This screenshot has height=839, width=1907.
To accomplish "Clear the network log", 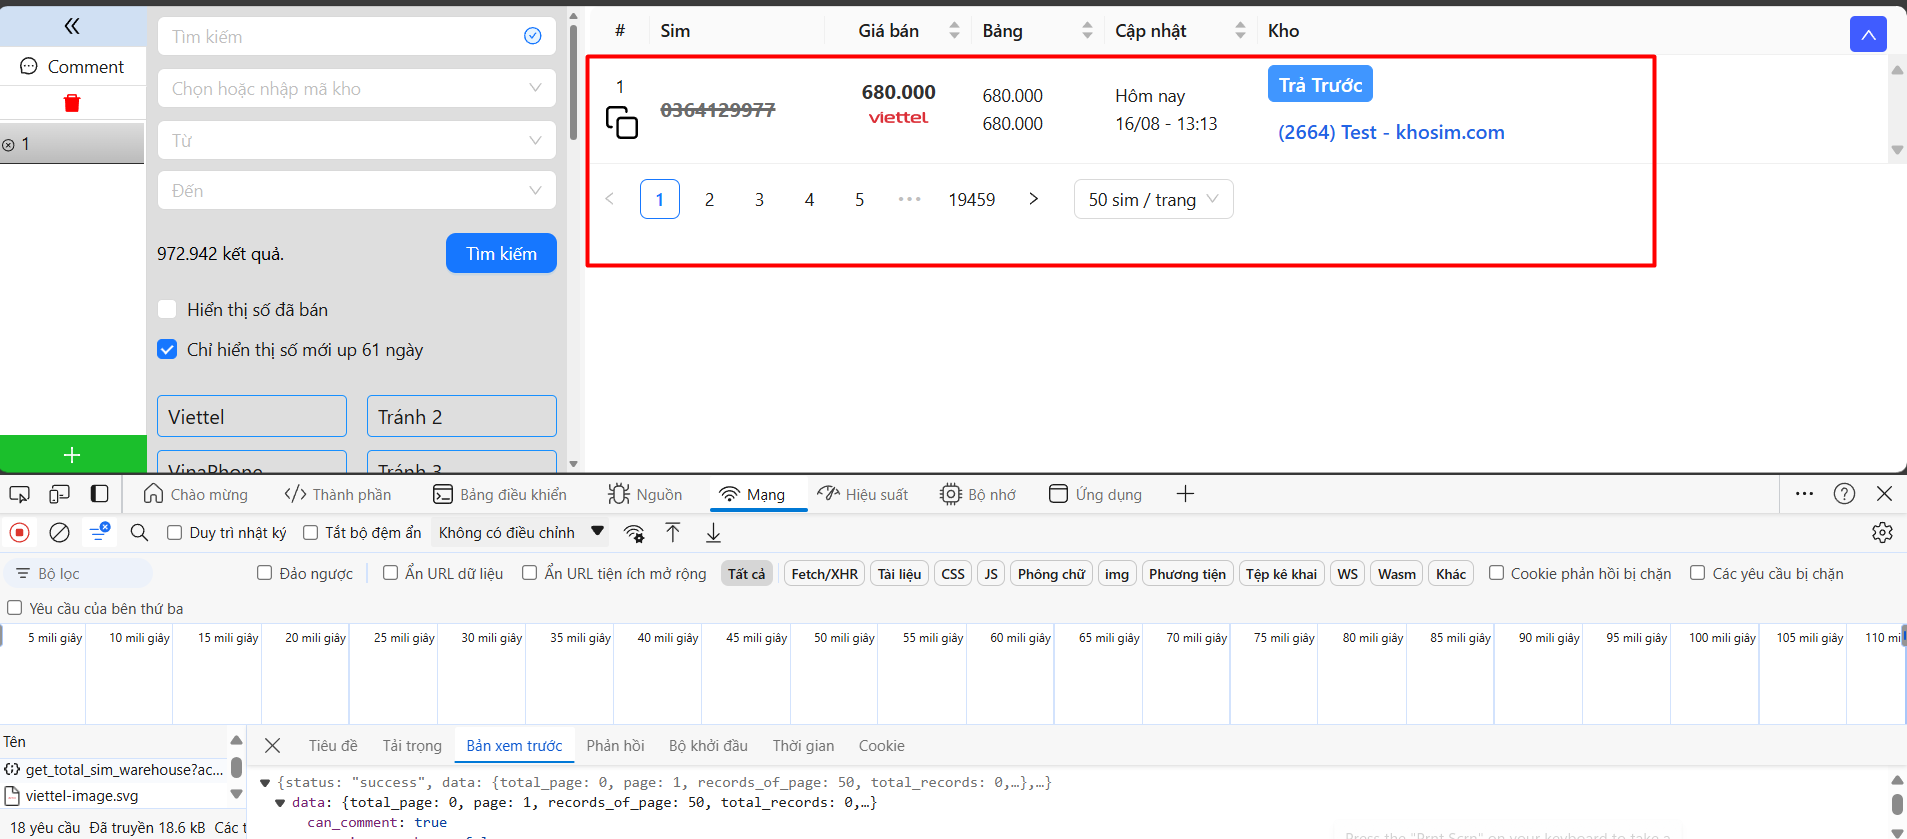I will 60,533.
